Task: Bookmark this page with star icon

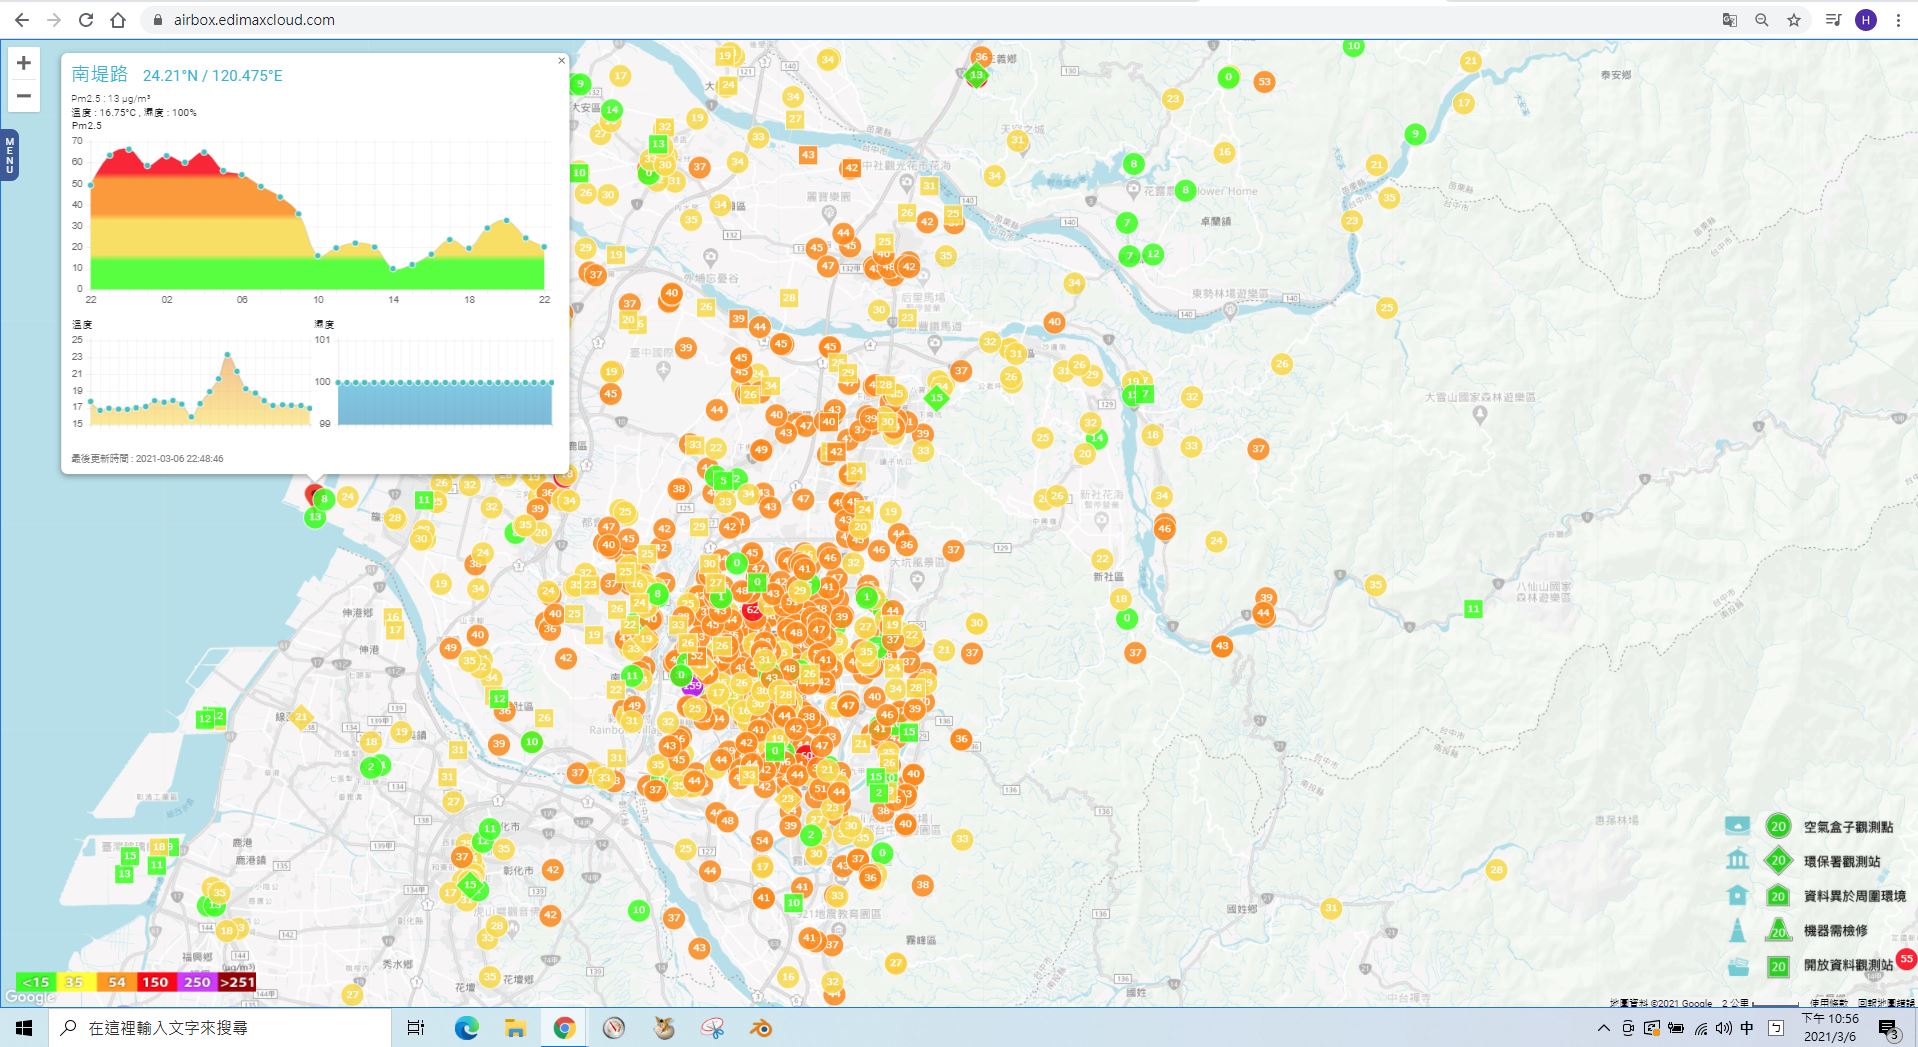Action: (x=1794, y=20)
